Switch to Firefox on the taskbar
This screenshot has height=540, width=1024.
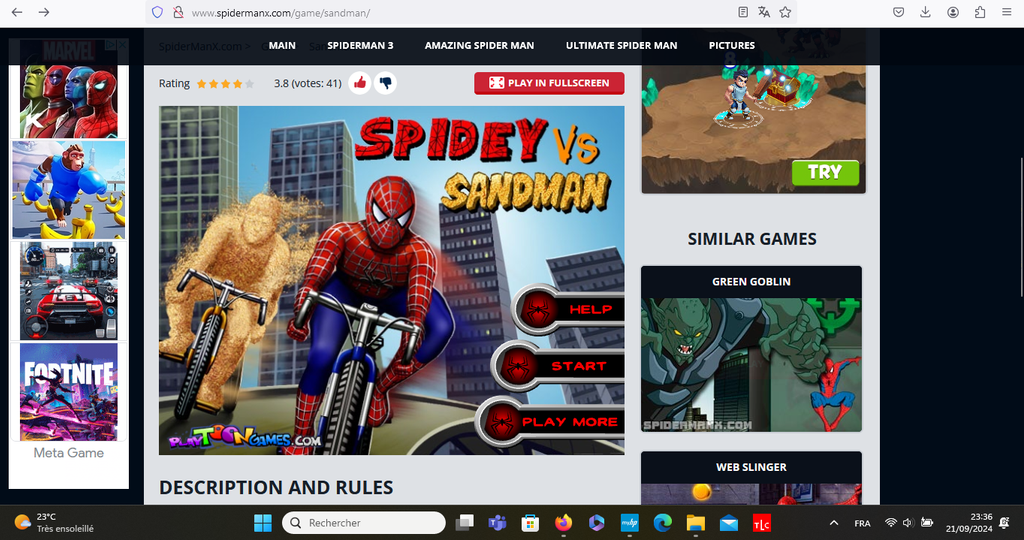[x=563, y=522]
